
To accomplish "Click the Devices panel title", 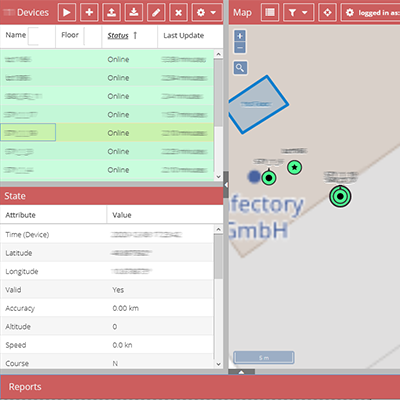I will click(x=33, y=12).
